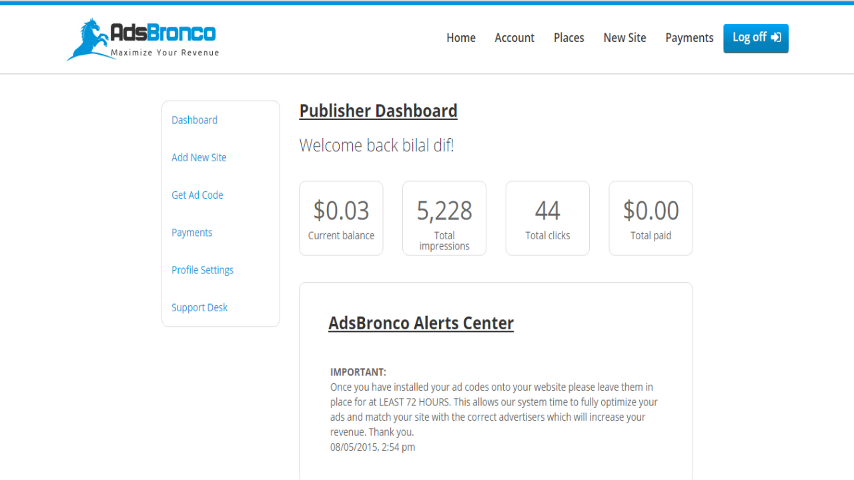The width and height of the screenshot is (854, 480).
Task: Select the $0.00 Total paid card
Action: (650, 218)
